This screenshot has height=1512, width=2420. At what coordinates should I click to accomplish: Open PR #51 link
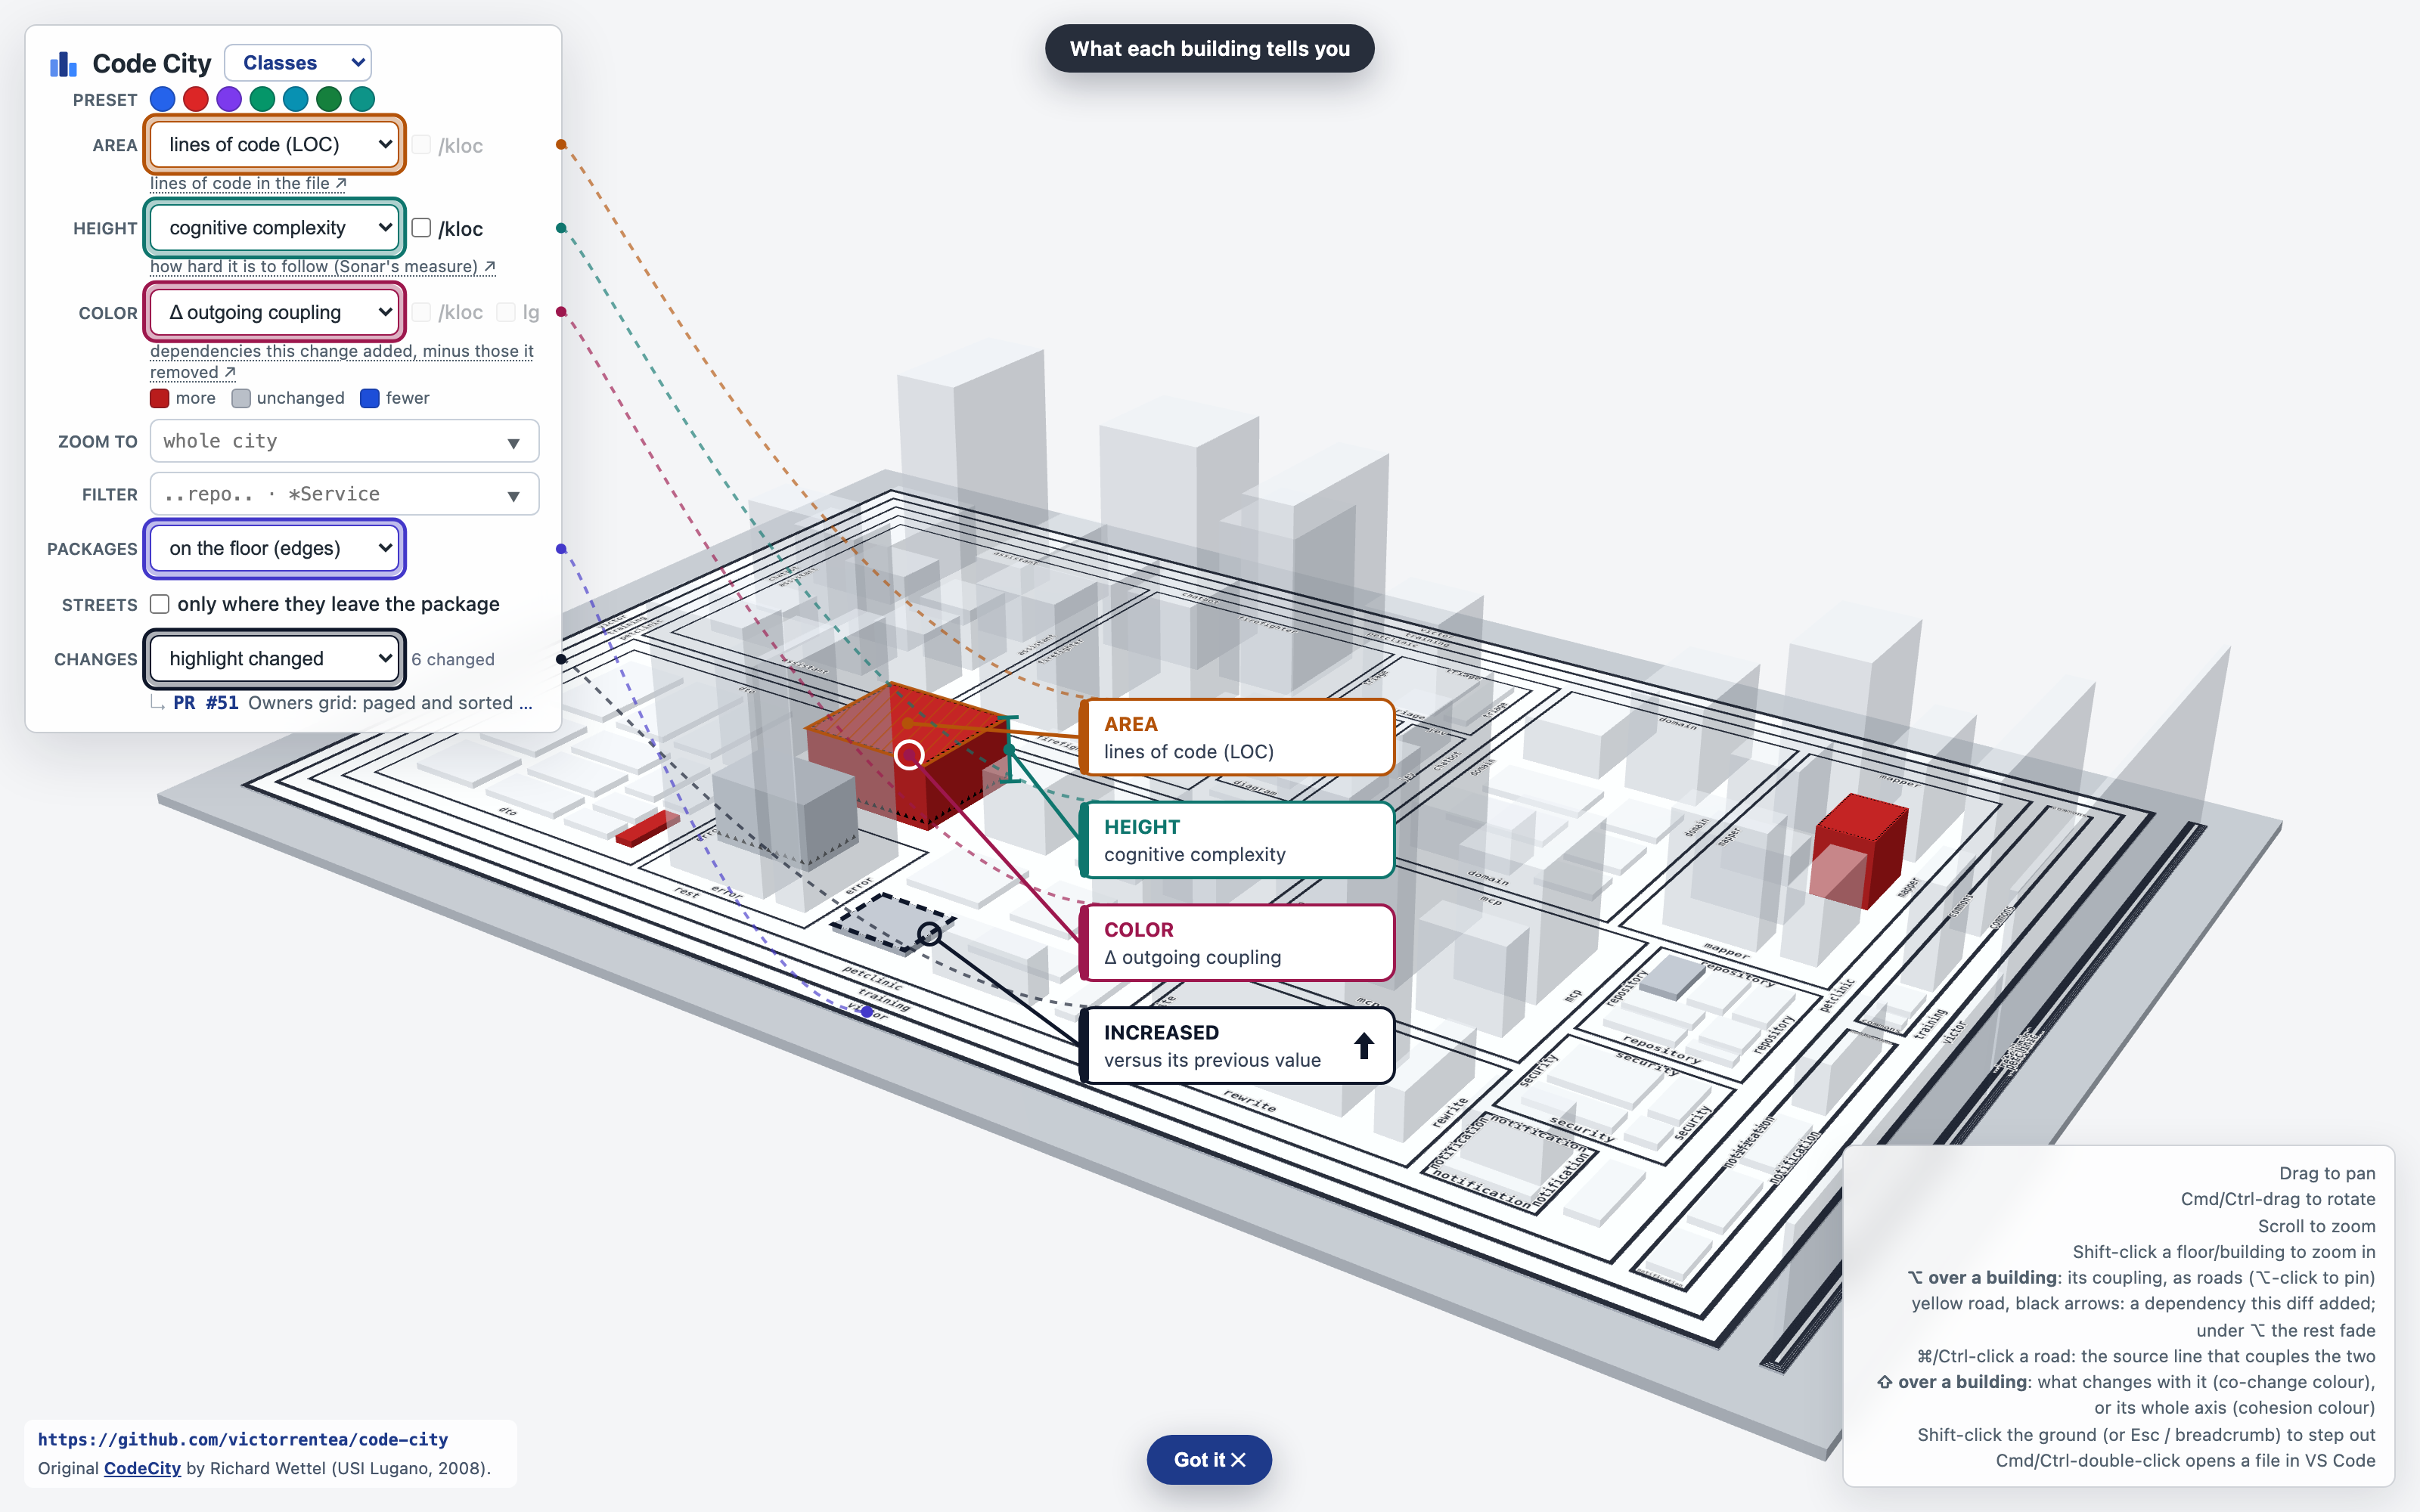[206, 703]
